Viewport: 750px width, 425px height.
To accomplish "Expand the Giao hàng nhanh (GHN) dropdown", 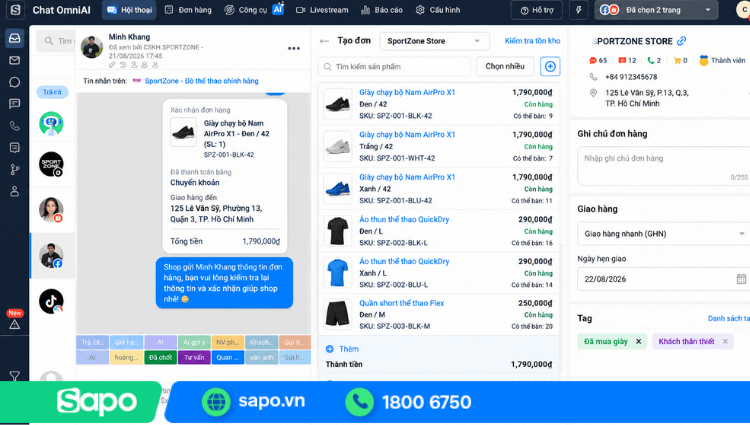I will coord(664,234).
